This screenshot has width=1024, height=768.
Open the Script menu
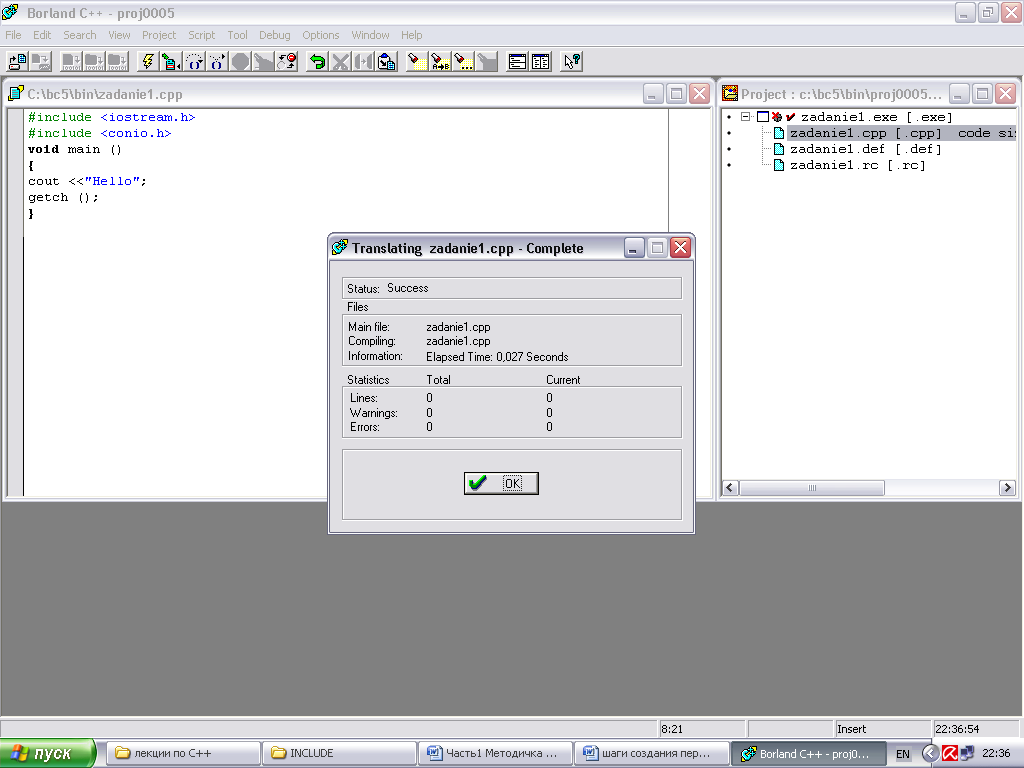pos(201,35)
